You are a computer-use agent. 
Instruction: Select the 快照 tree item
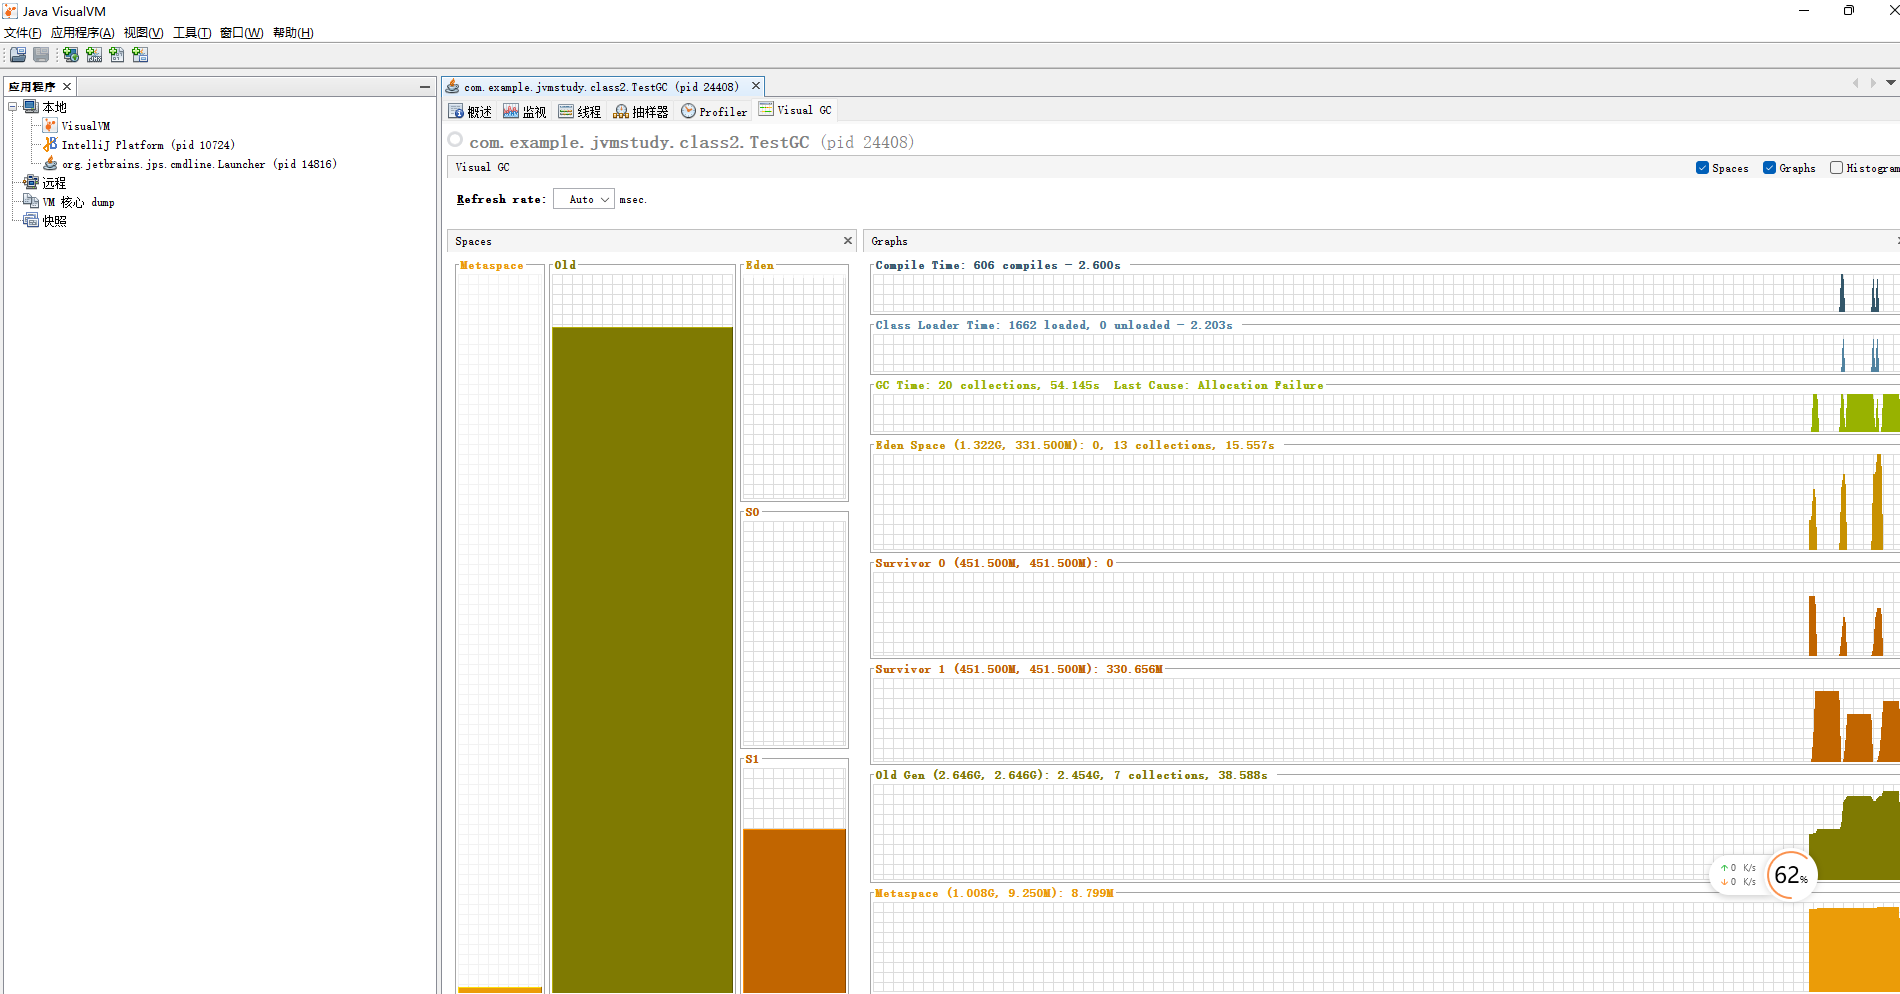tap(54, 221)
